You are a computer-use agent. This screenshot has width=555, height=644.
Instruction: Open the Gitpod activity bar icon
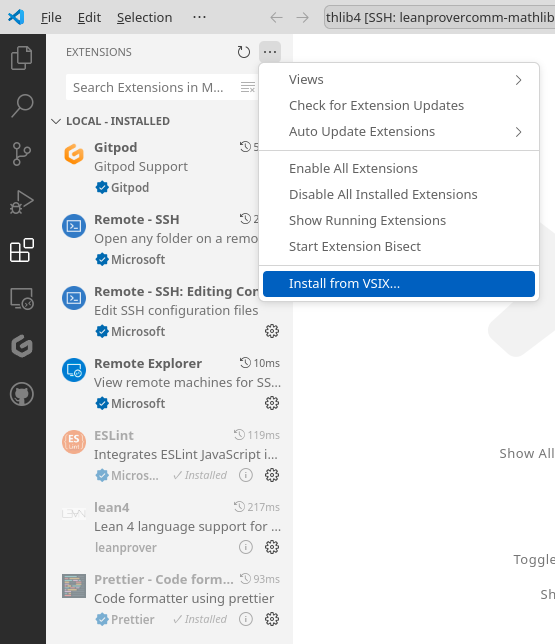click(x=22, y=346)
